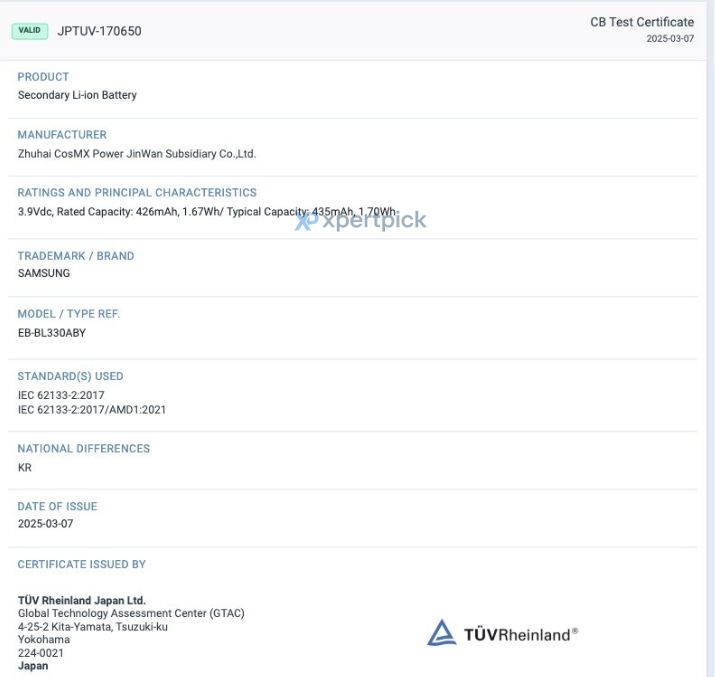Screen dimensions: 715x677
Task: Click the KR national differences value
Action: [x=25, y=467]
